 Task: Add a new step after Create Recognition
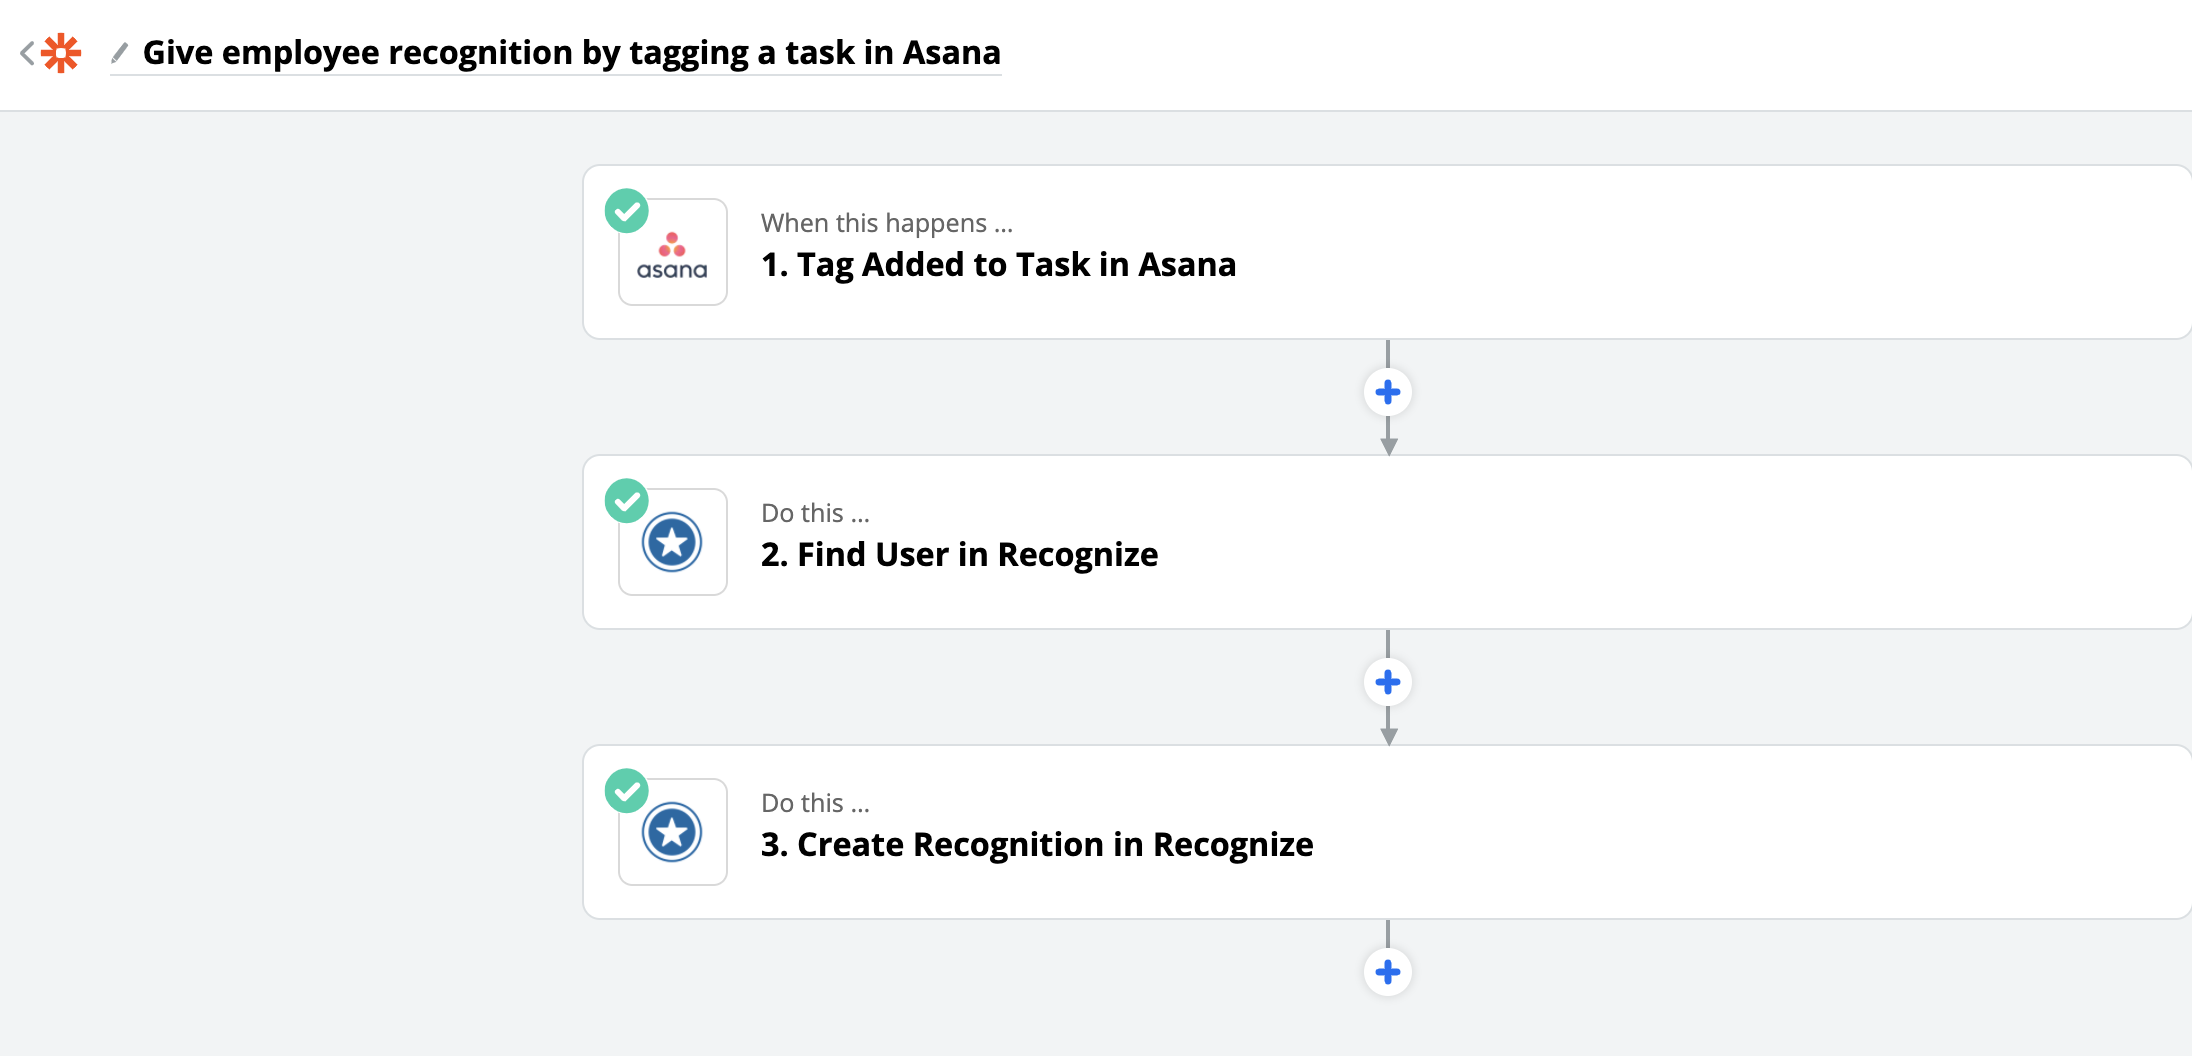click(1388, 971)
